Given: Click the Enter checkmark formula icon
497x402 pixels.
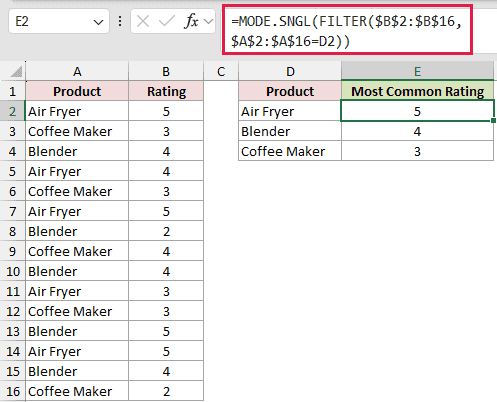Looking at the screenshot, I should [x=166, y=22].
